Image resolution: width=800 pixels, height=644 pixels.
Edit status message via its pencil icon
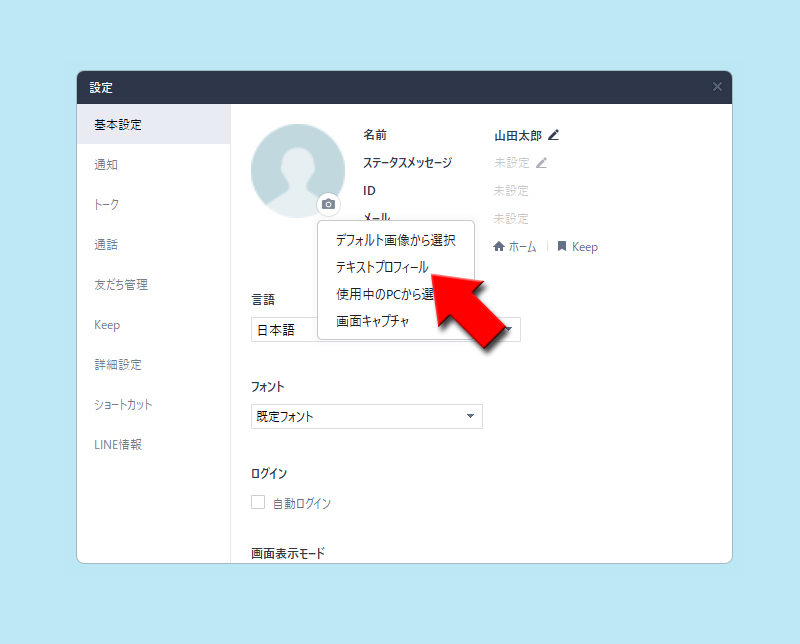coord(543,162)
